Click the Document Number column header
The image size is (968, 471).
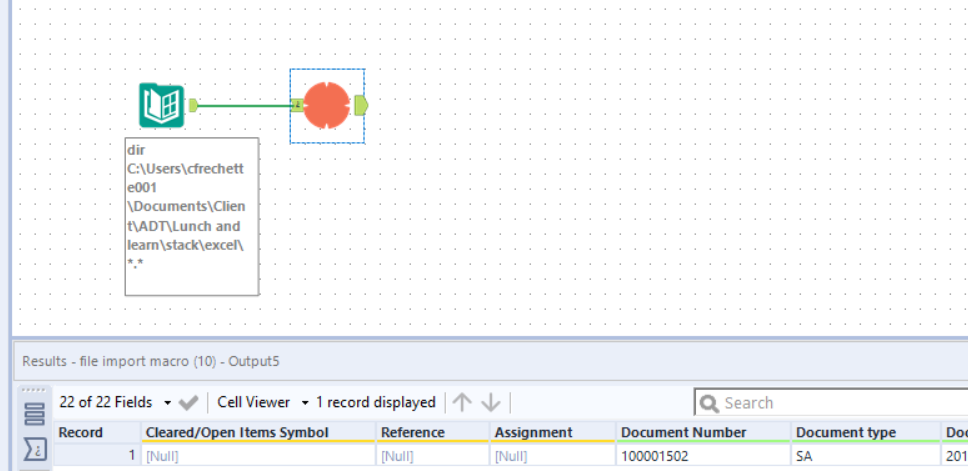(x=703, y=433)
